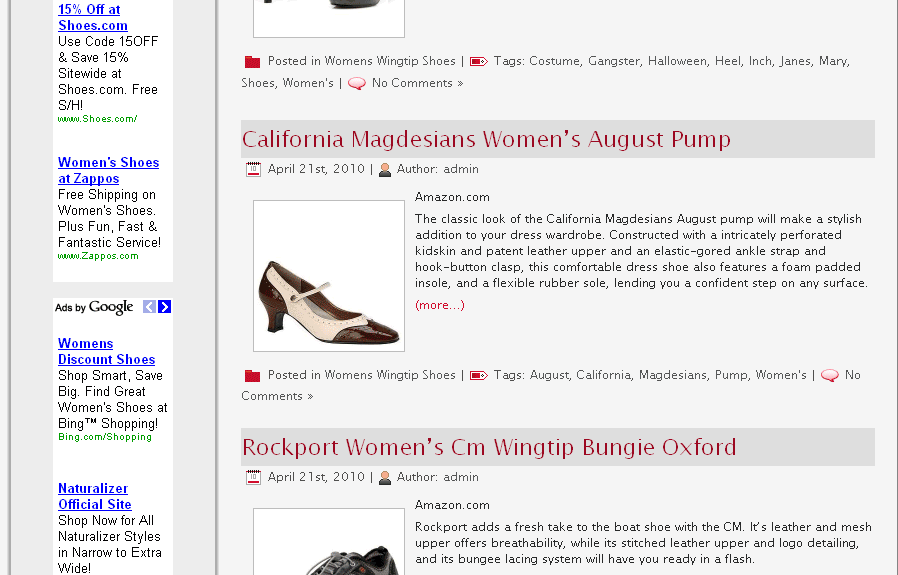Select the 'Gangster' tag
Image resolution: width=898 pixels, height=575 pixels.
click(x=613, y=61)
